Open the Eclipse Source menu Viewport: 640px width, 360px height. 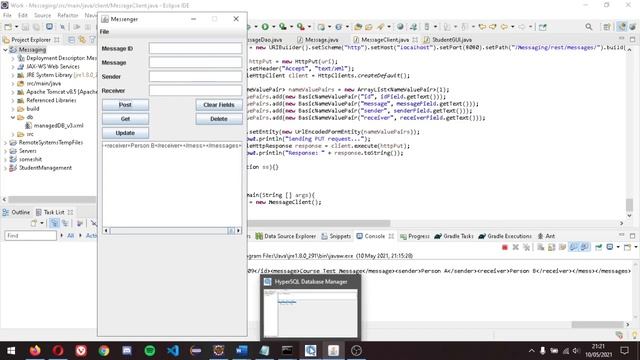coord(42,15)
